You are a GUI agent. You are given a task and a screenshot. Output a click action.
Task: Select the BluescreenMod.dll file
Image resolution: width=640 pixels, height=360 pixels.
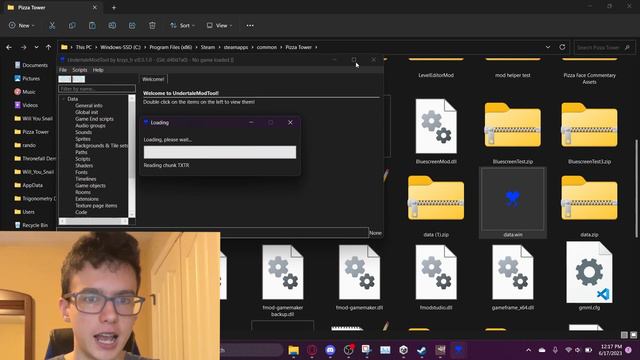click(436, 131)
